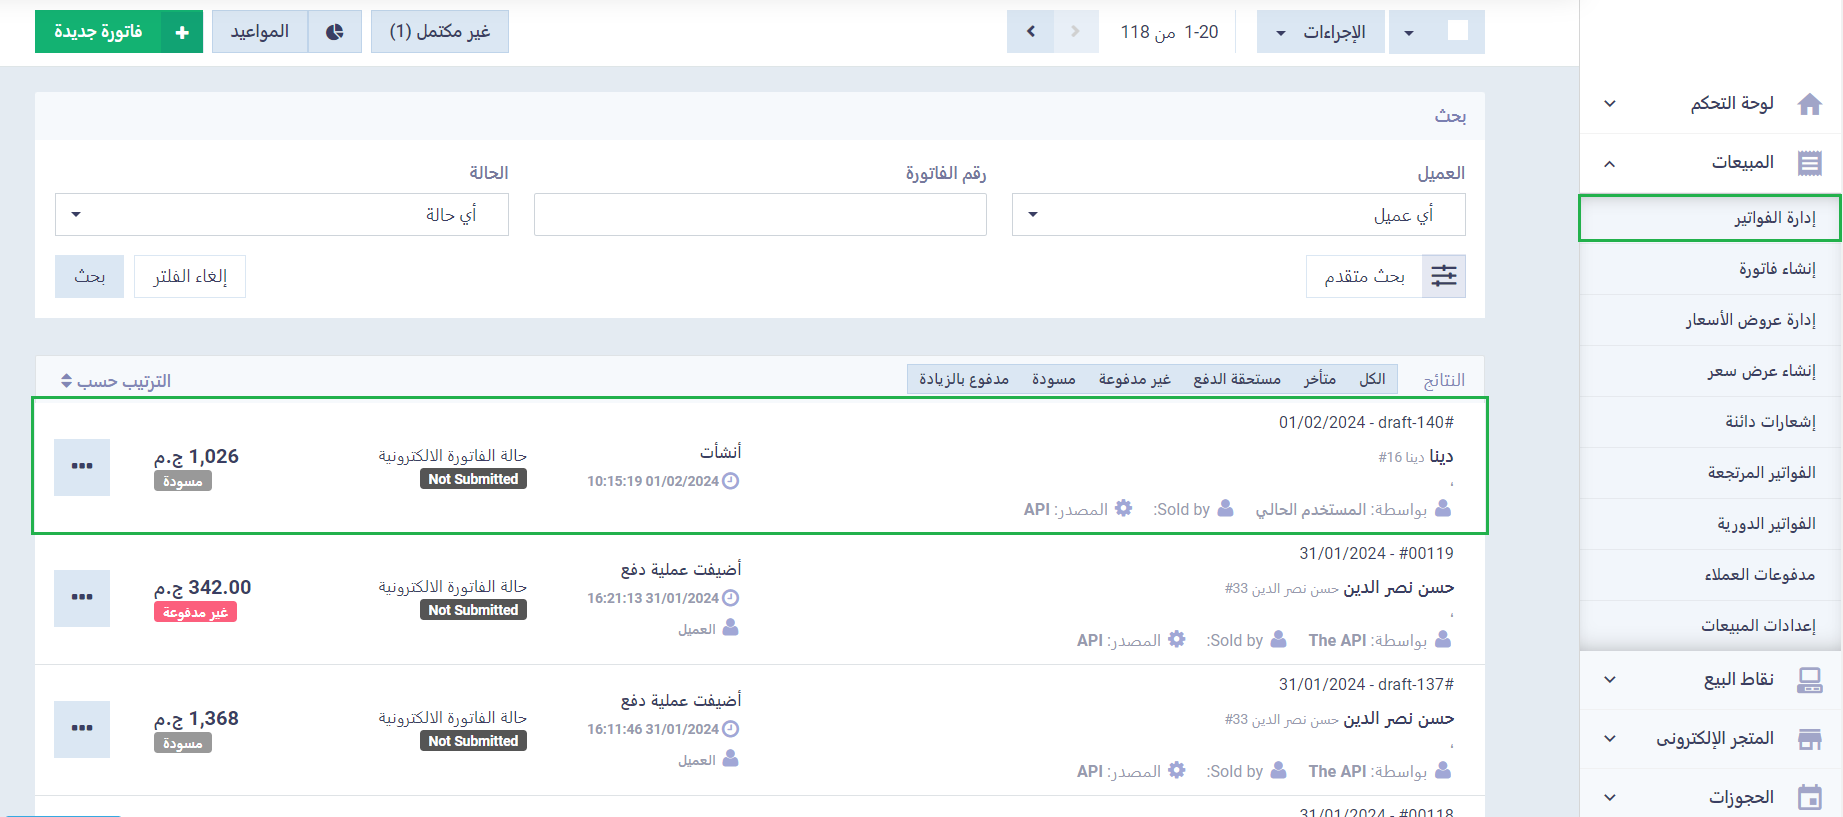Click the online store icon in sidebar

click(1809, 739)
